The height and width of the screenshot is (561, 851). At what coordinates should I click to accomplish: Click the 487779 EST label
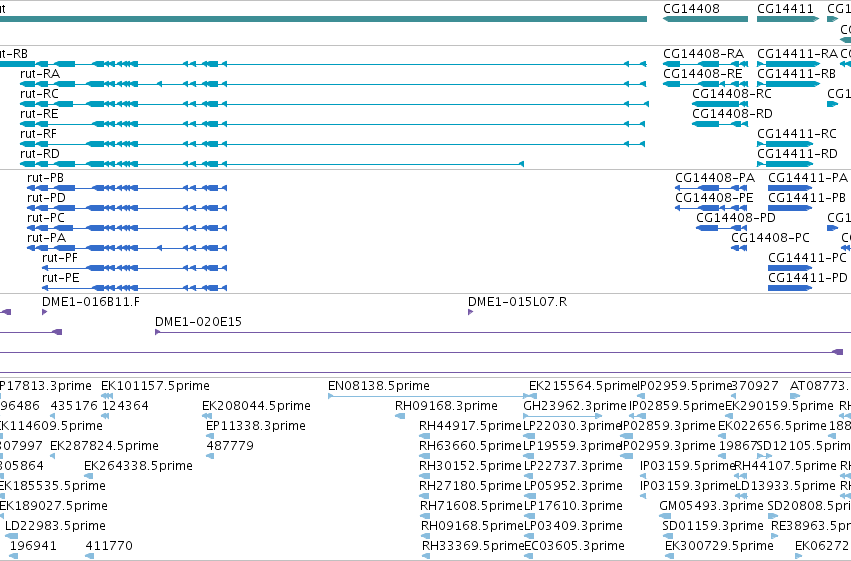click(x=230, y=447)
